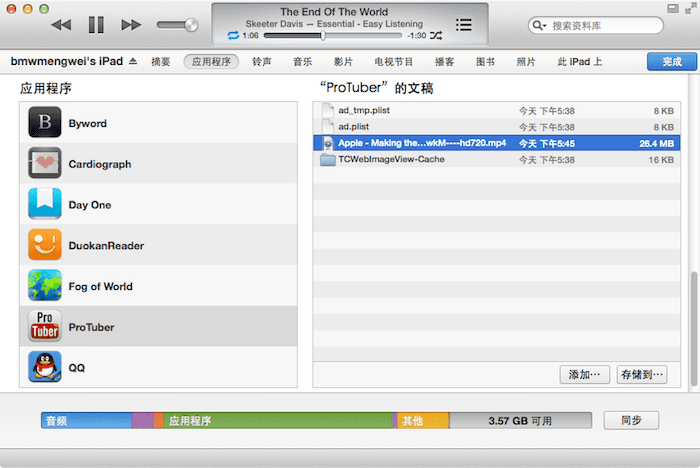The width and height of the screenshot is (700, 468).
Task: Select the ad_tmp.plist file
Action: click(x=496, y=110)
